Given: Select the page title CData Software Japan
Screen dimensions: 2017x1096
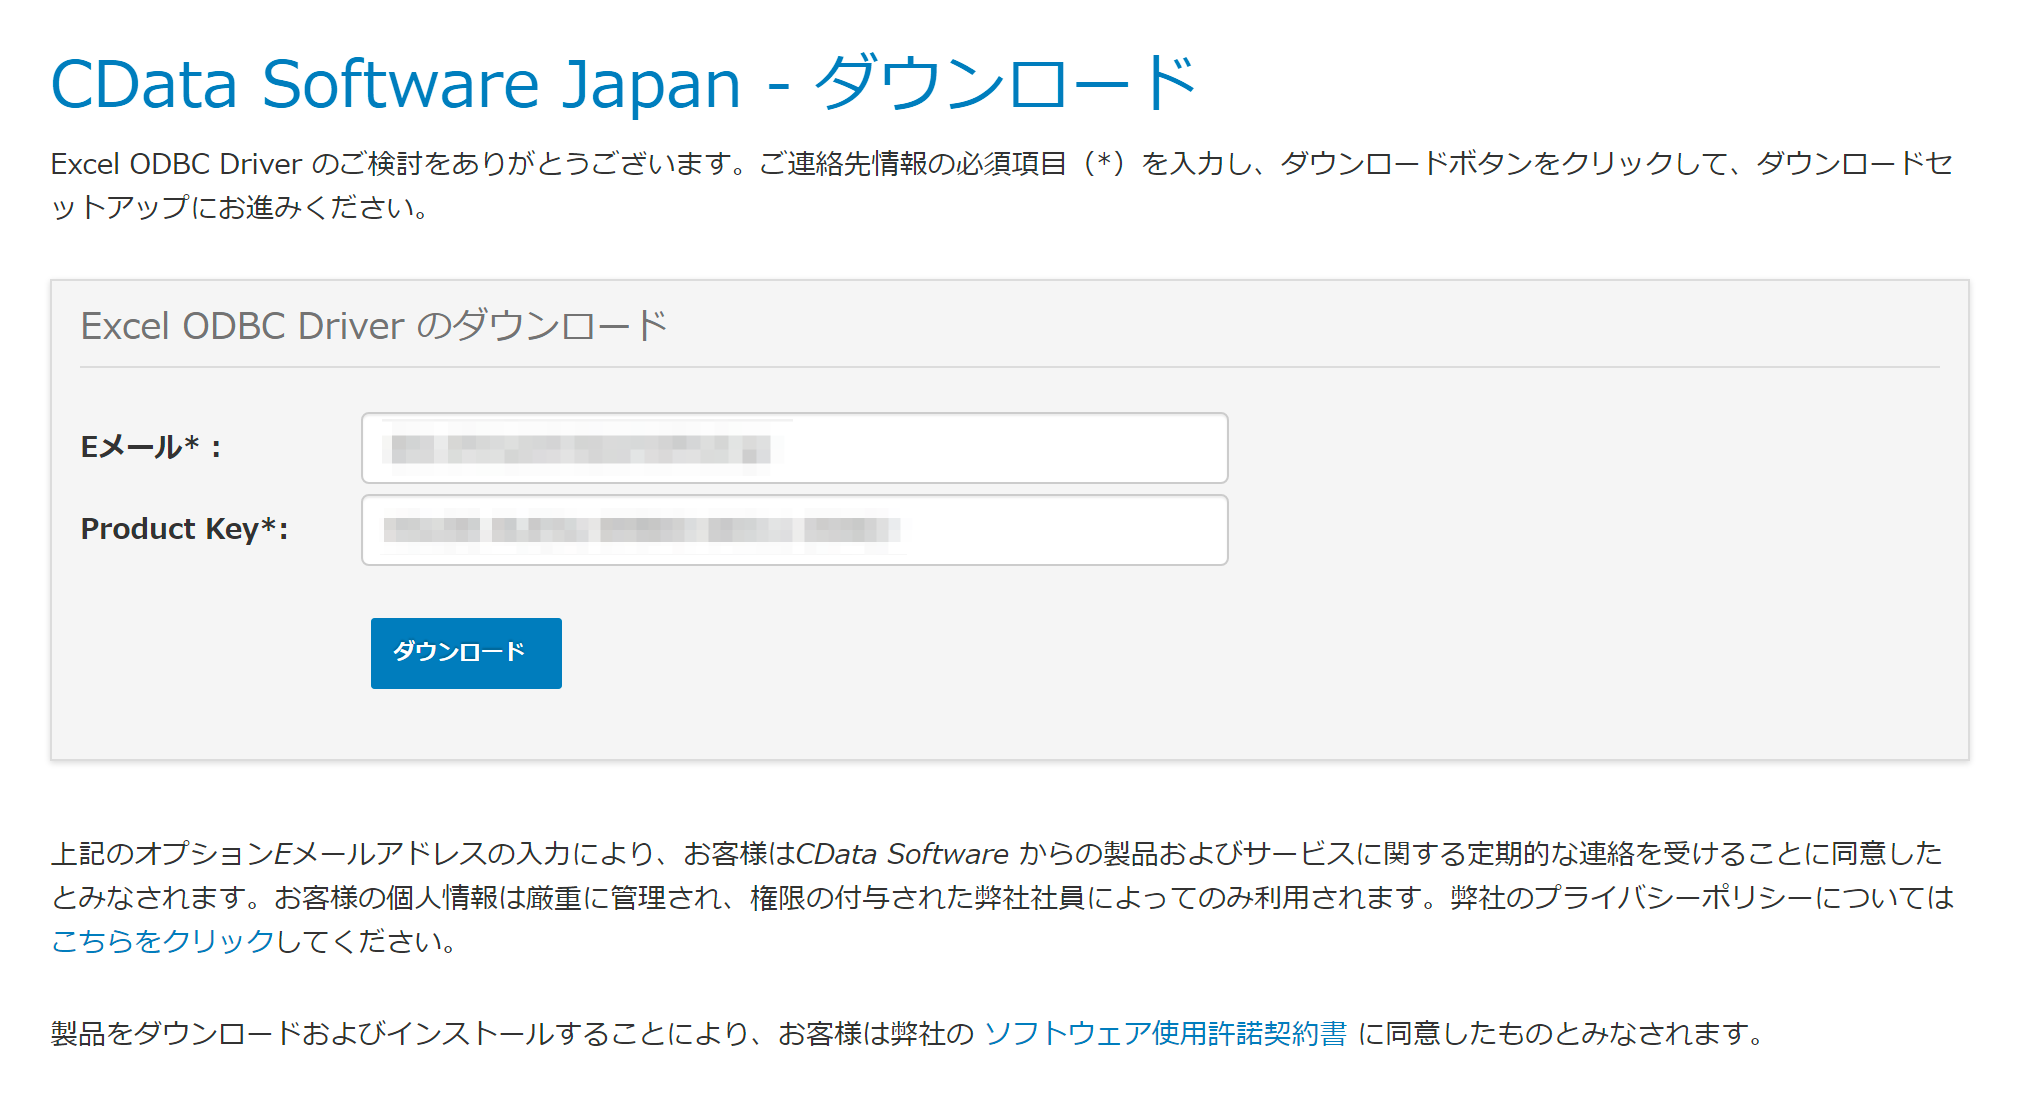Looking at the screenshot, I should (x=390, y=83).
